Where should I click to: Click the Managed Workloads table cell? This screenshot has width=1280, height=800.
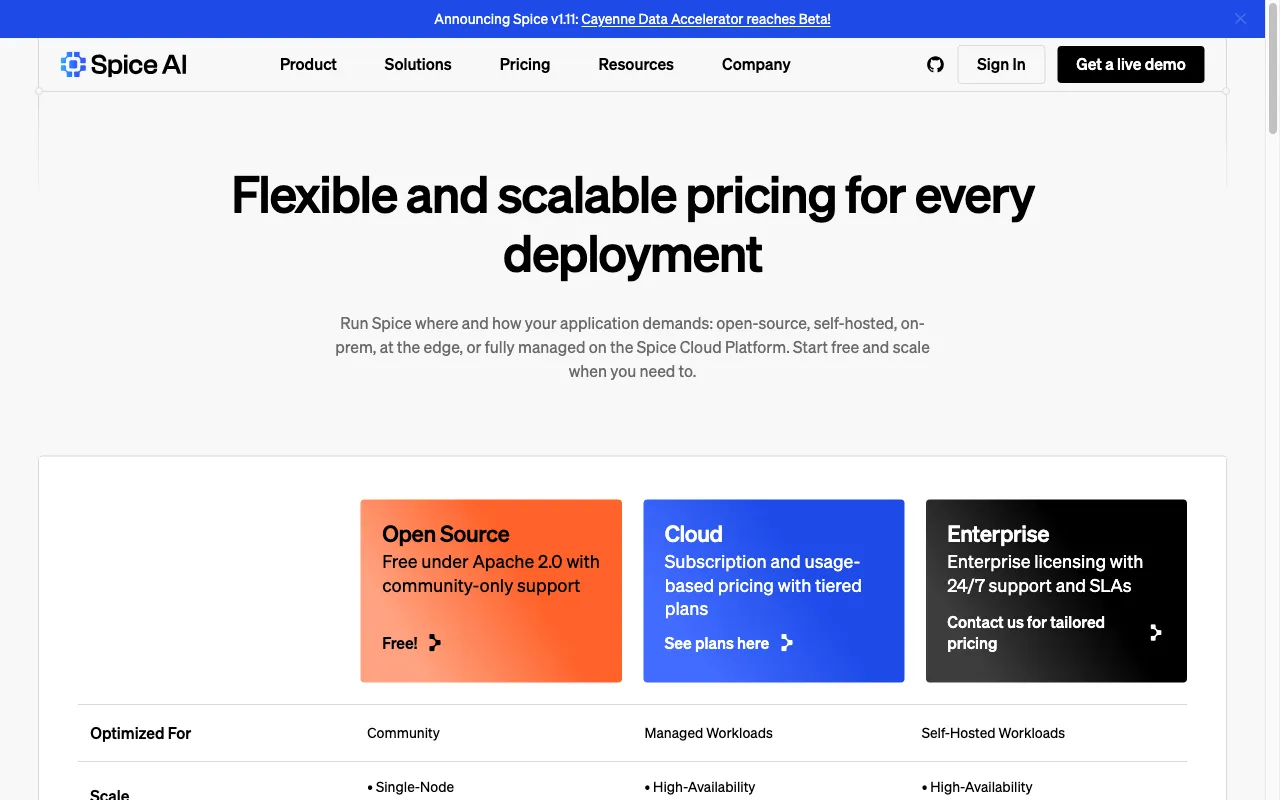point(708,733)
